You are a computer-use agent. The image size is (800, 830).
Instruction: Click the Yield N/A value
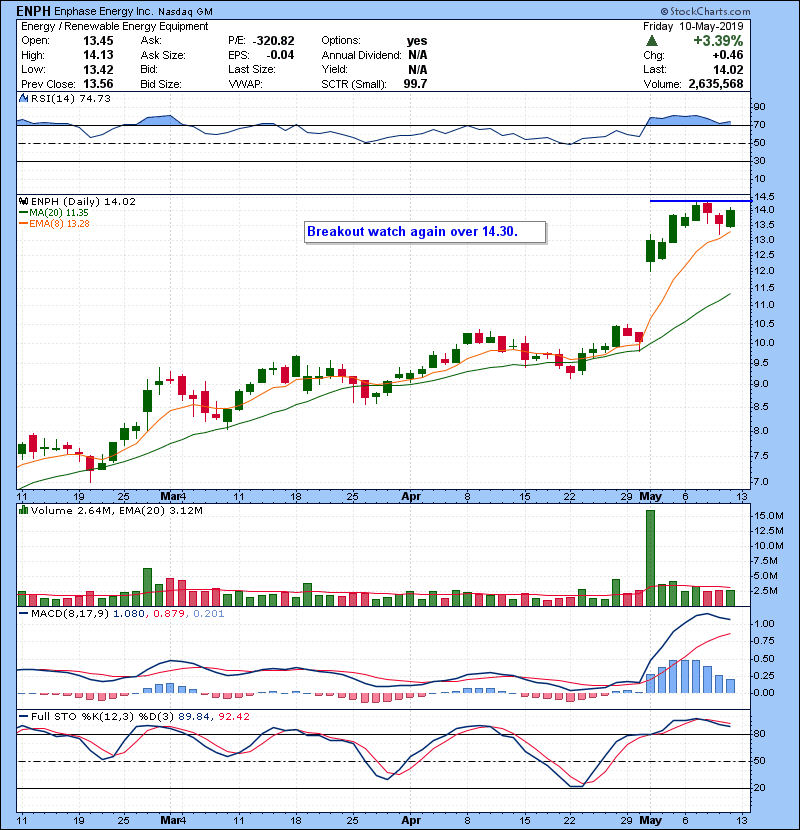click(417, 69)
